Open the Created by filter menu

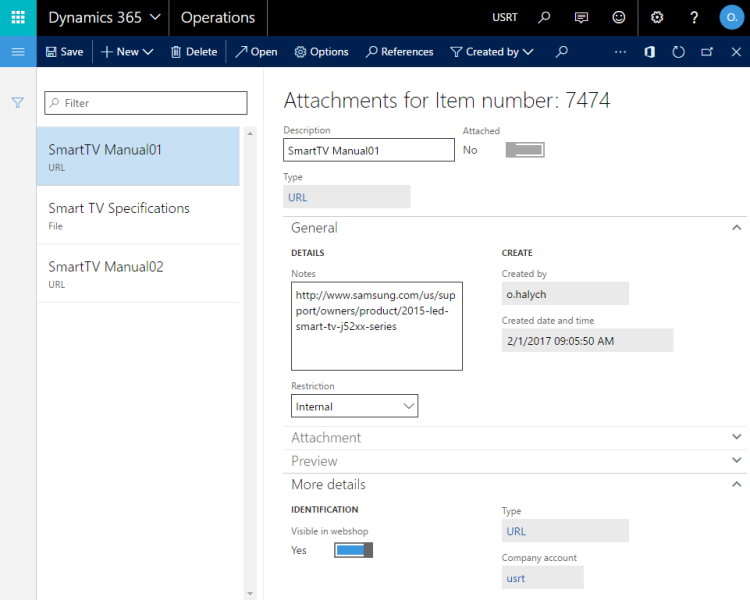[x=492, y=52]
